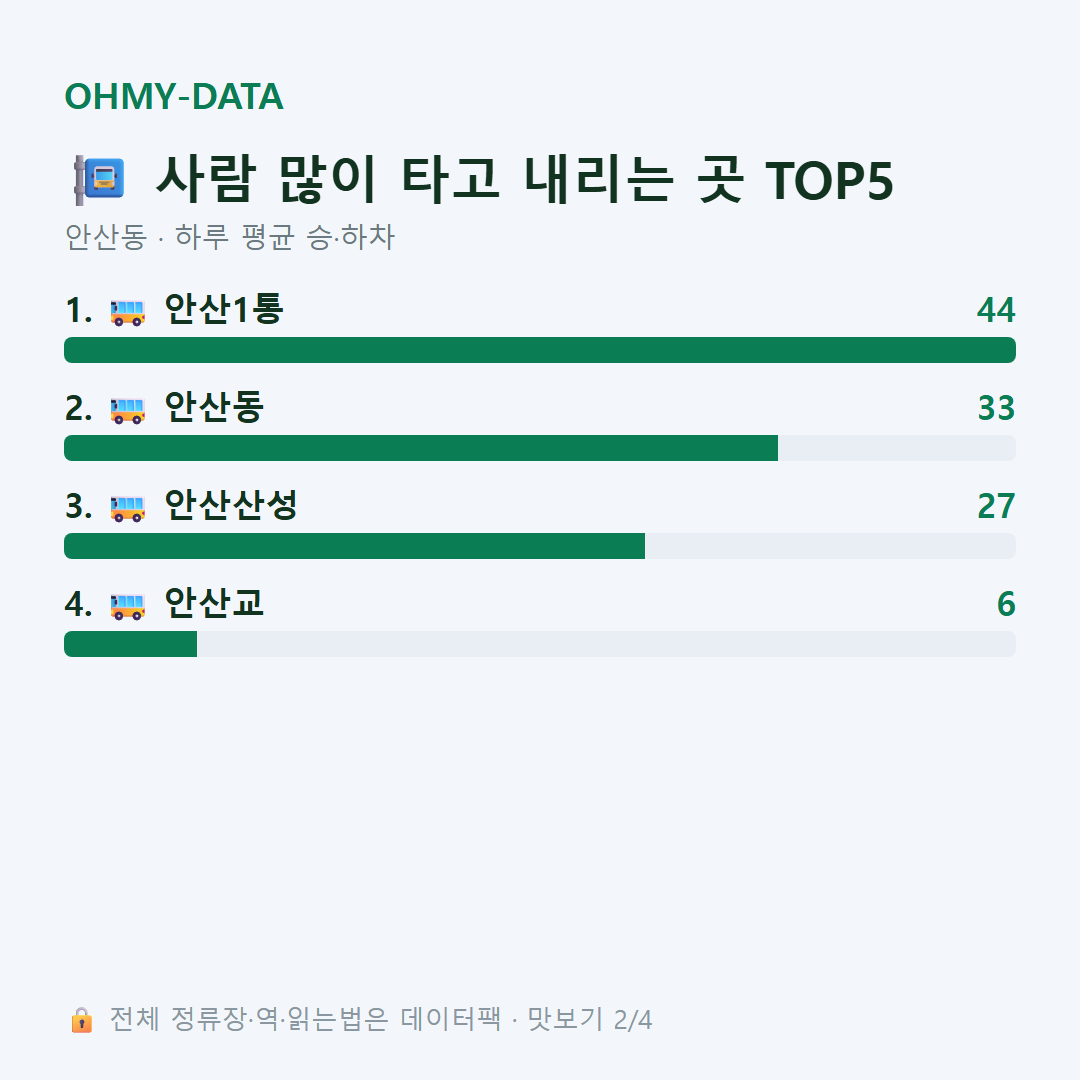Select the OHMY-DATA brand label
Viewport: 1080px width, 1080px height.
click(x=174, y=96)
